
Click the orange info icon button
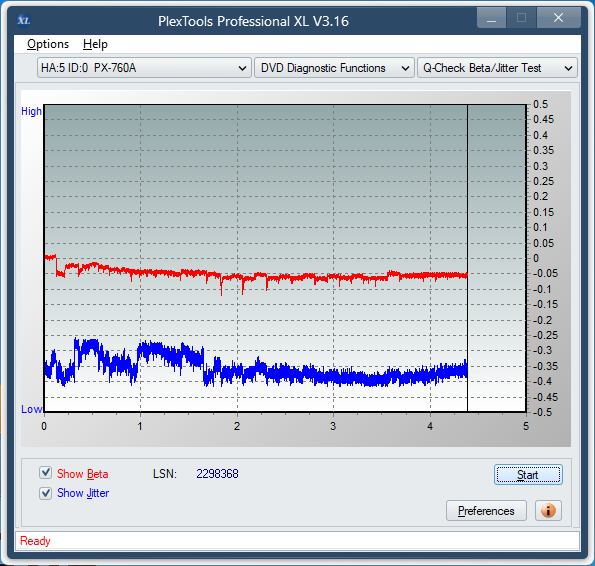(548, 511)
